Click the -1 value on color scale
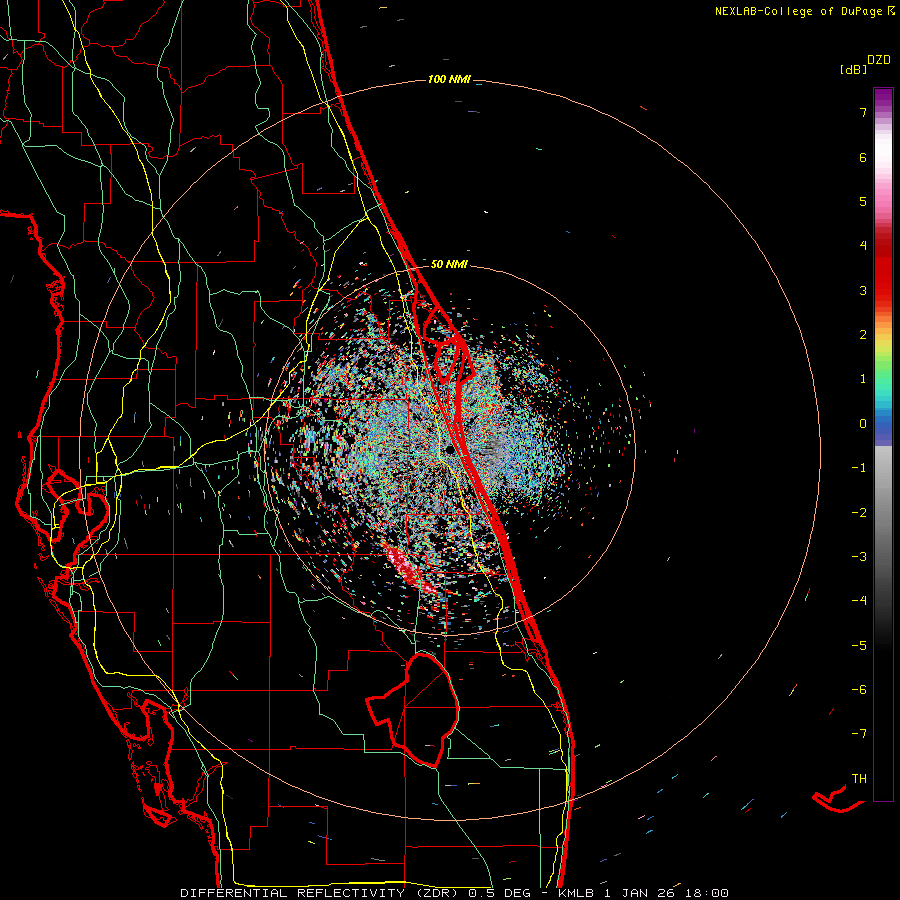 [859, 468]
